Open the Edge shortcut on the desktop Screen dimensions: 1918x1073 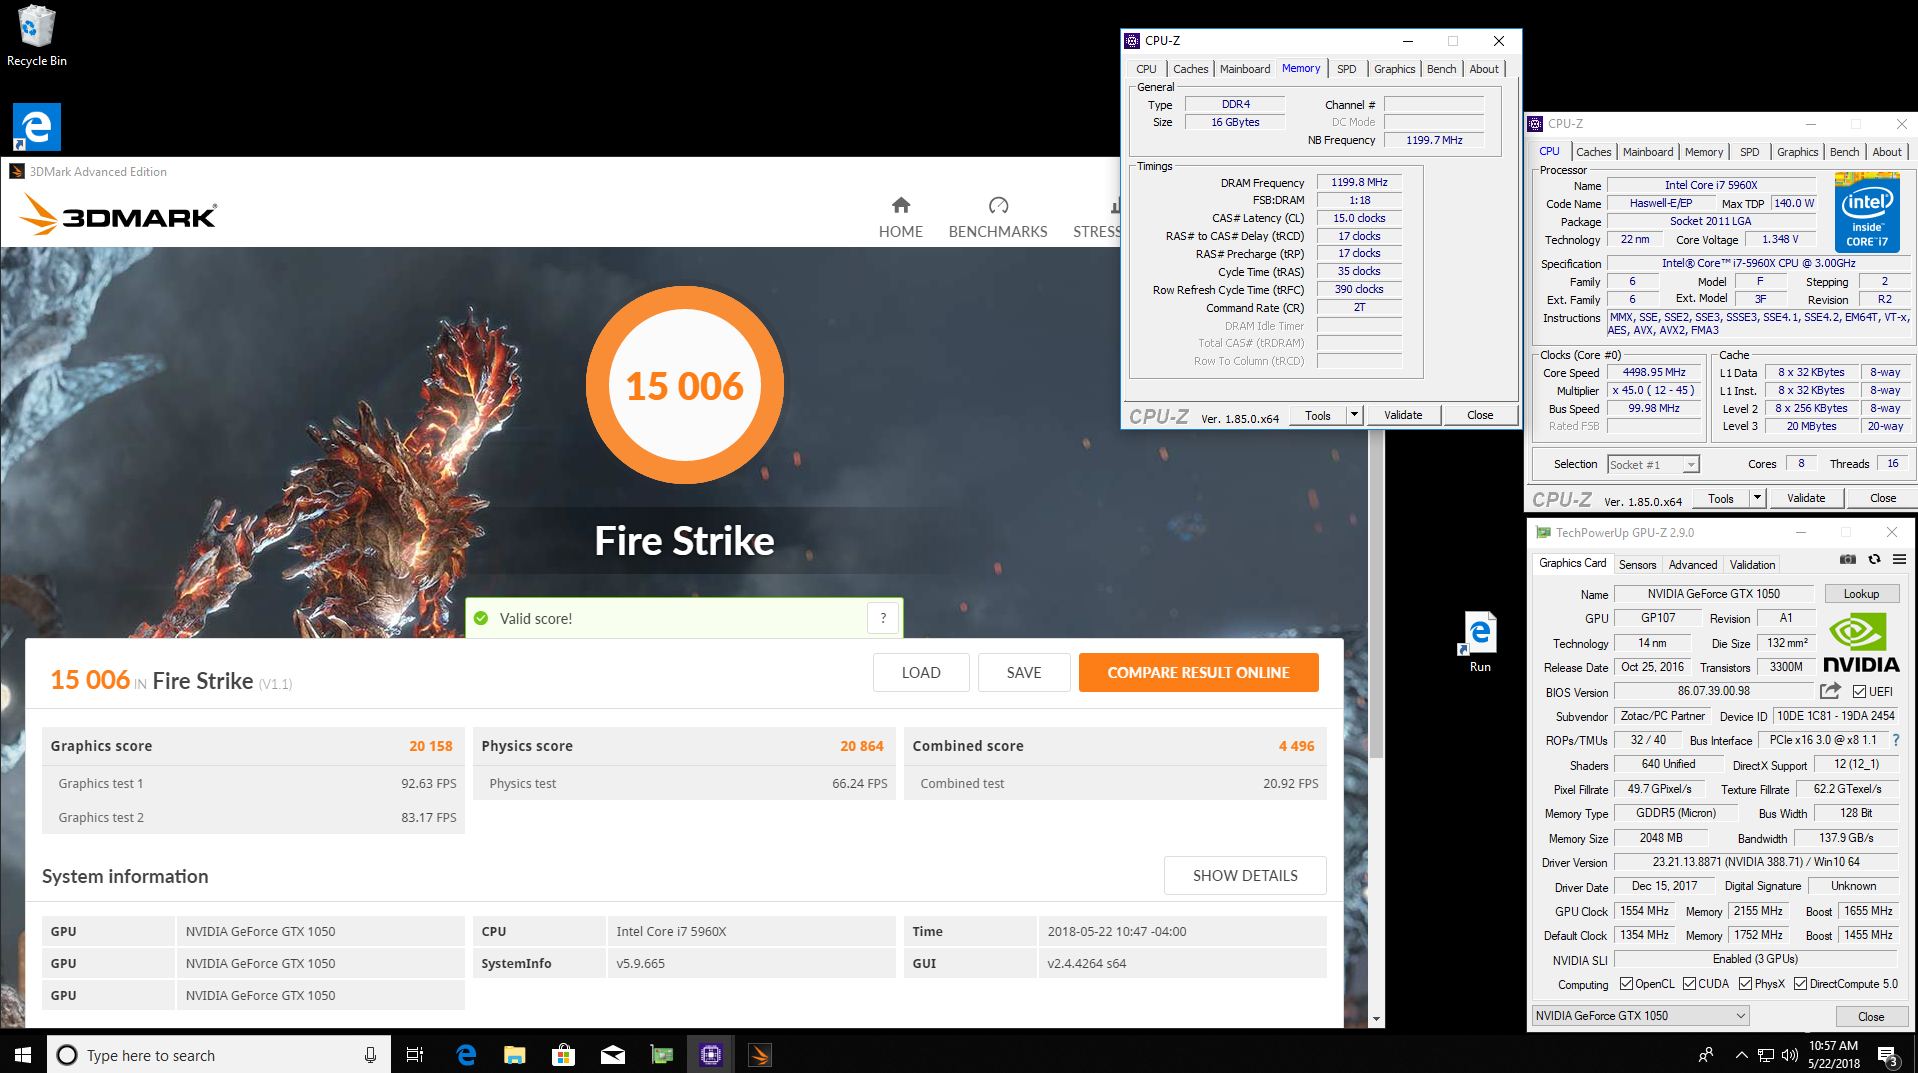pyautogui.click(x=37, y=127)
